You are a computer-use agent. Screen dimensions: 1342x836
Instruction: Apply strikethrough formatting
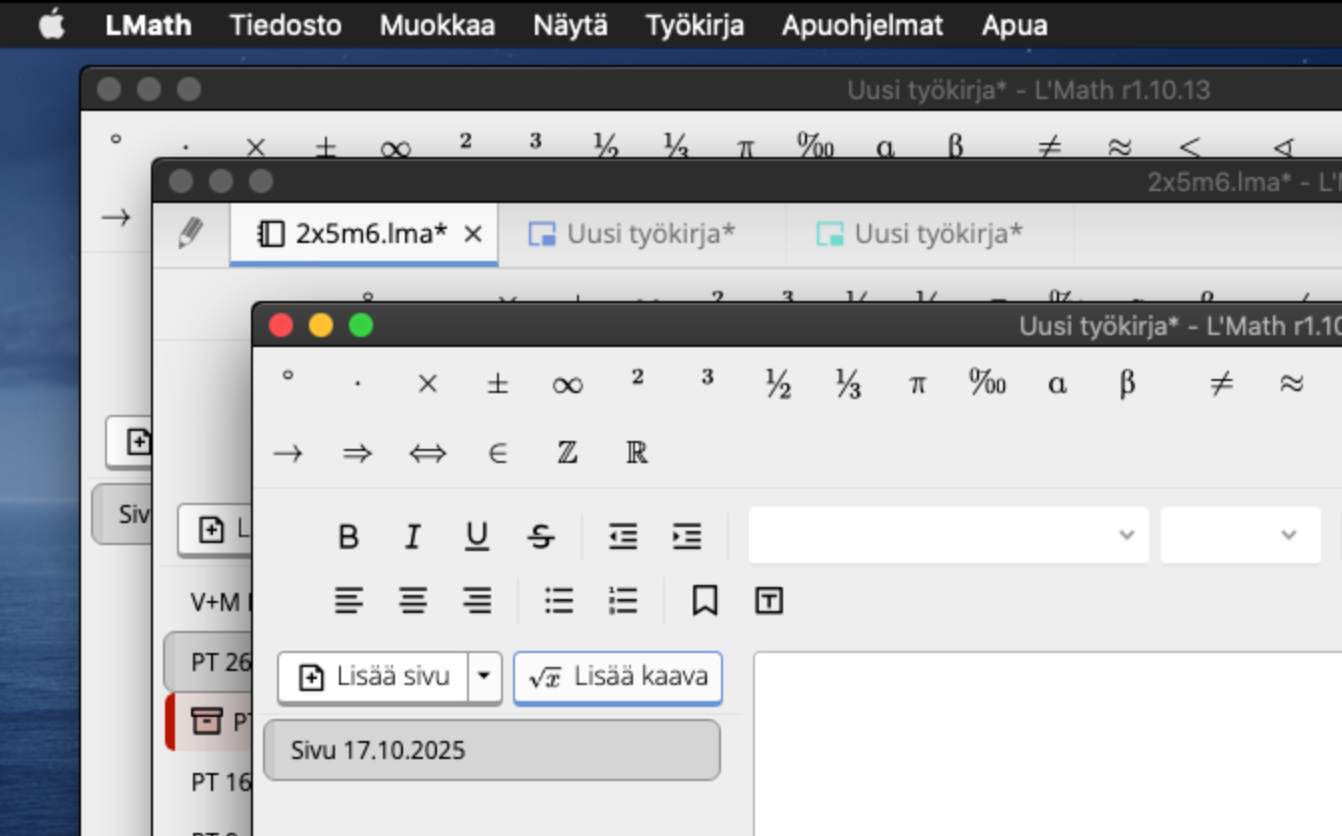(x=541, y=537)
